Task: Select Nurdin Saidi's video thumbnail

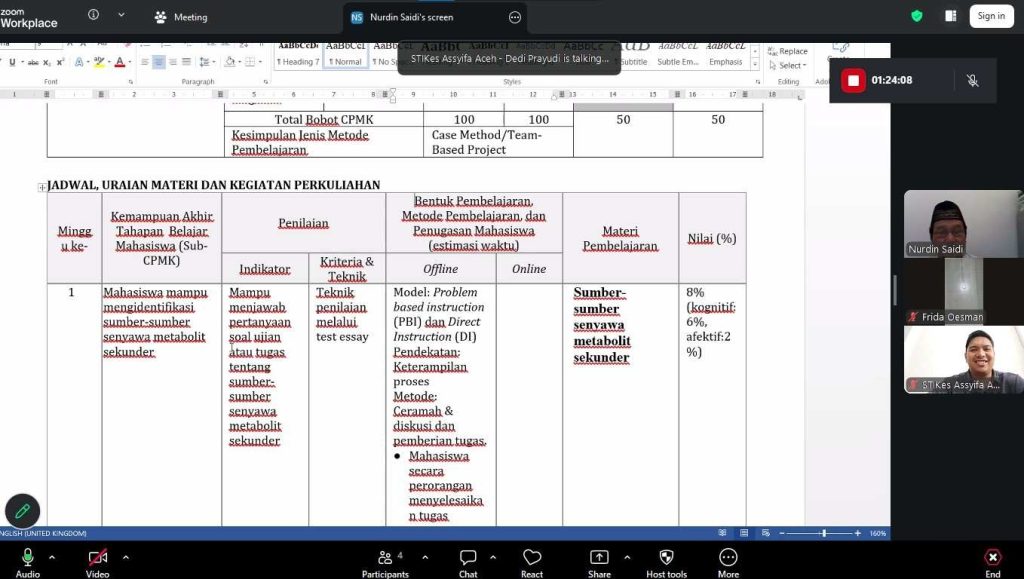Action: coord(963,224)
